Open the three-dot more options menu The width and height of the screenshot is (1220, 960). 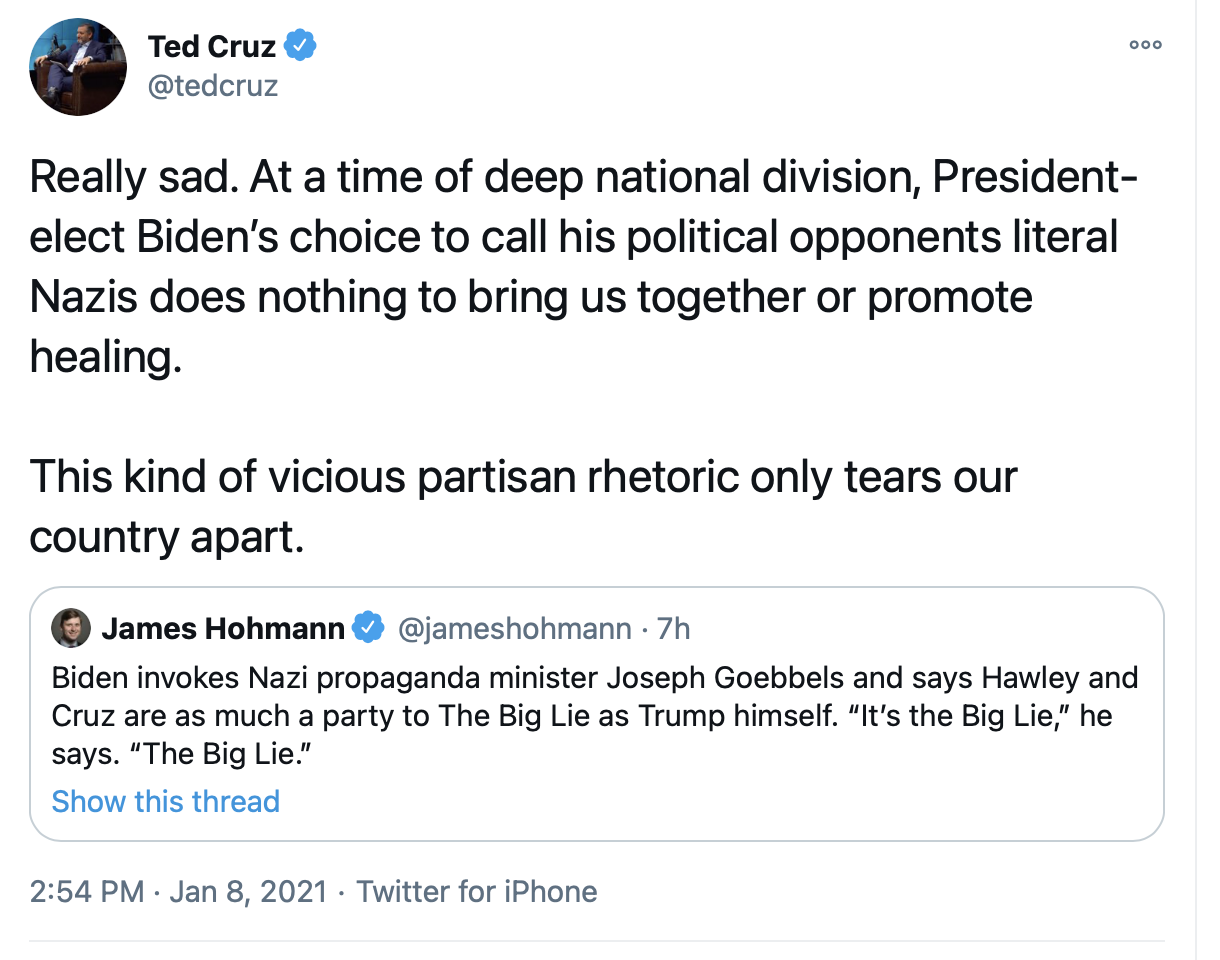click(1145, 45)
